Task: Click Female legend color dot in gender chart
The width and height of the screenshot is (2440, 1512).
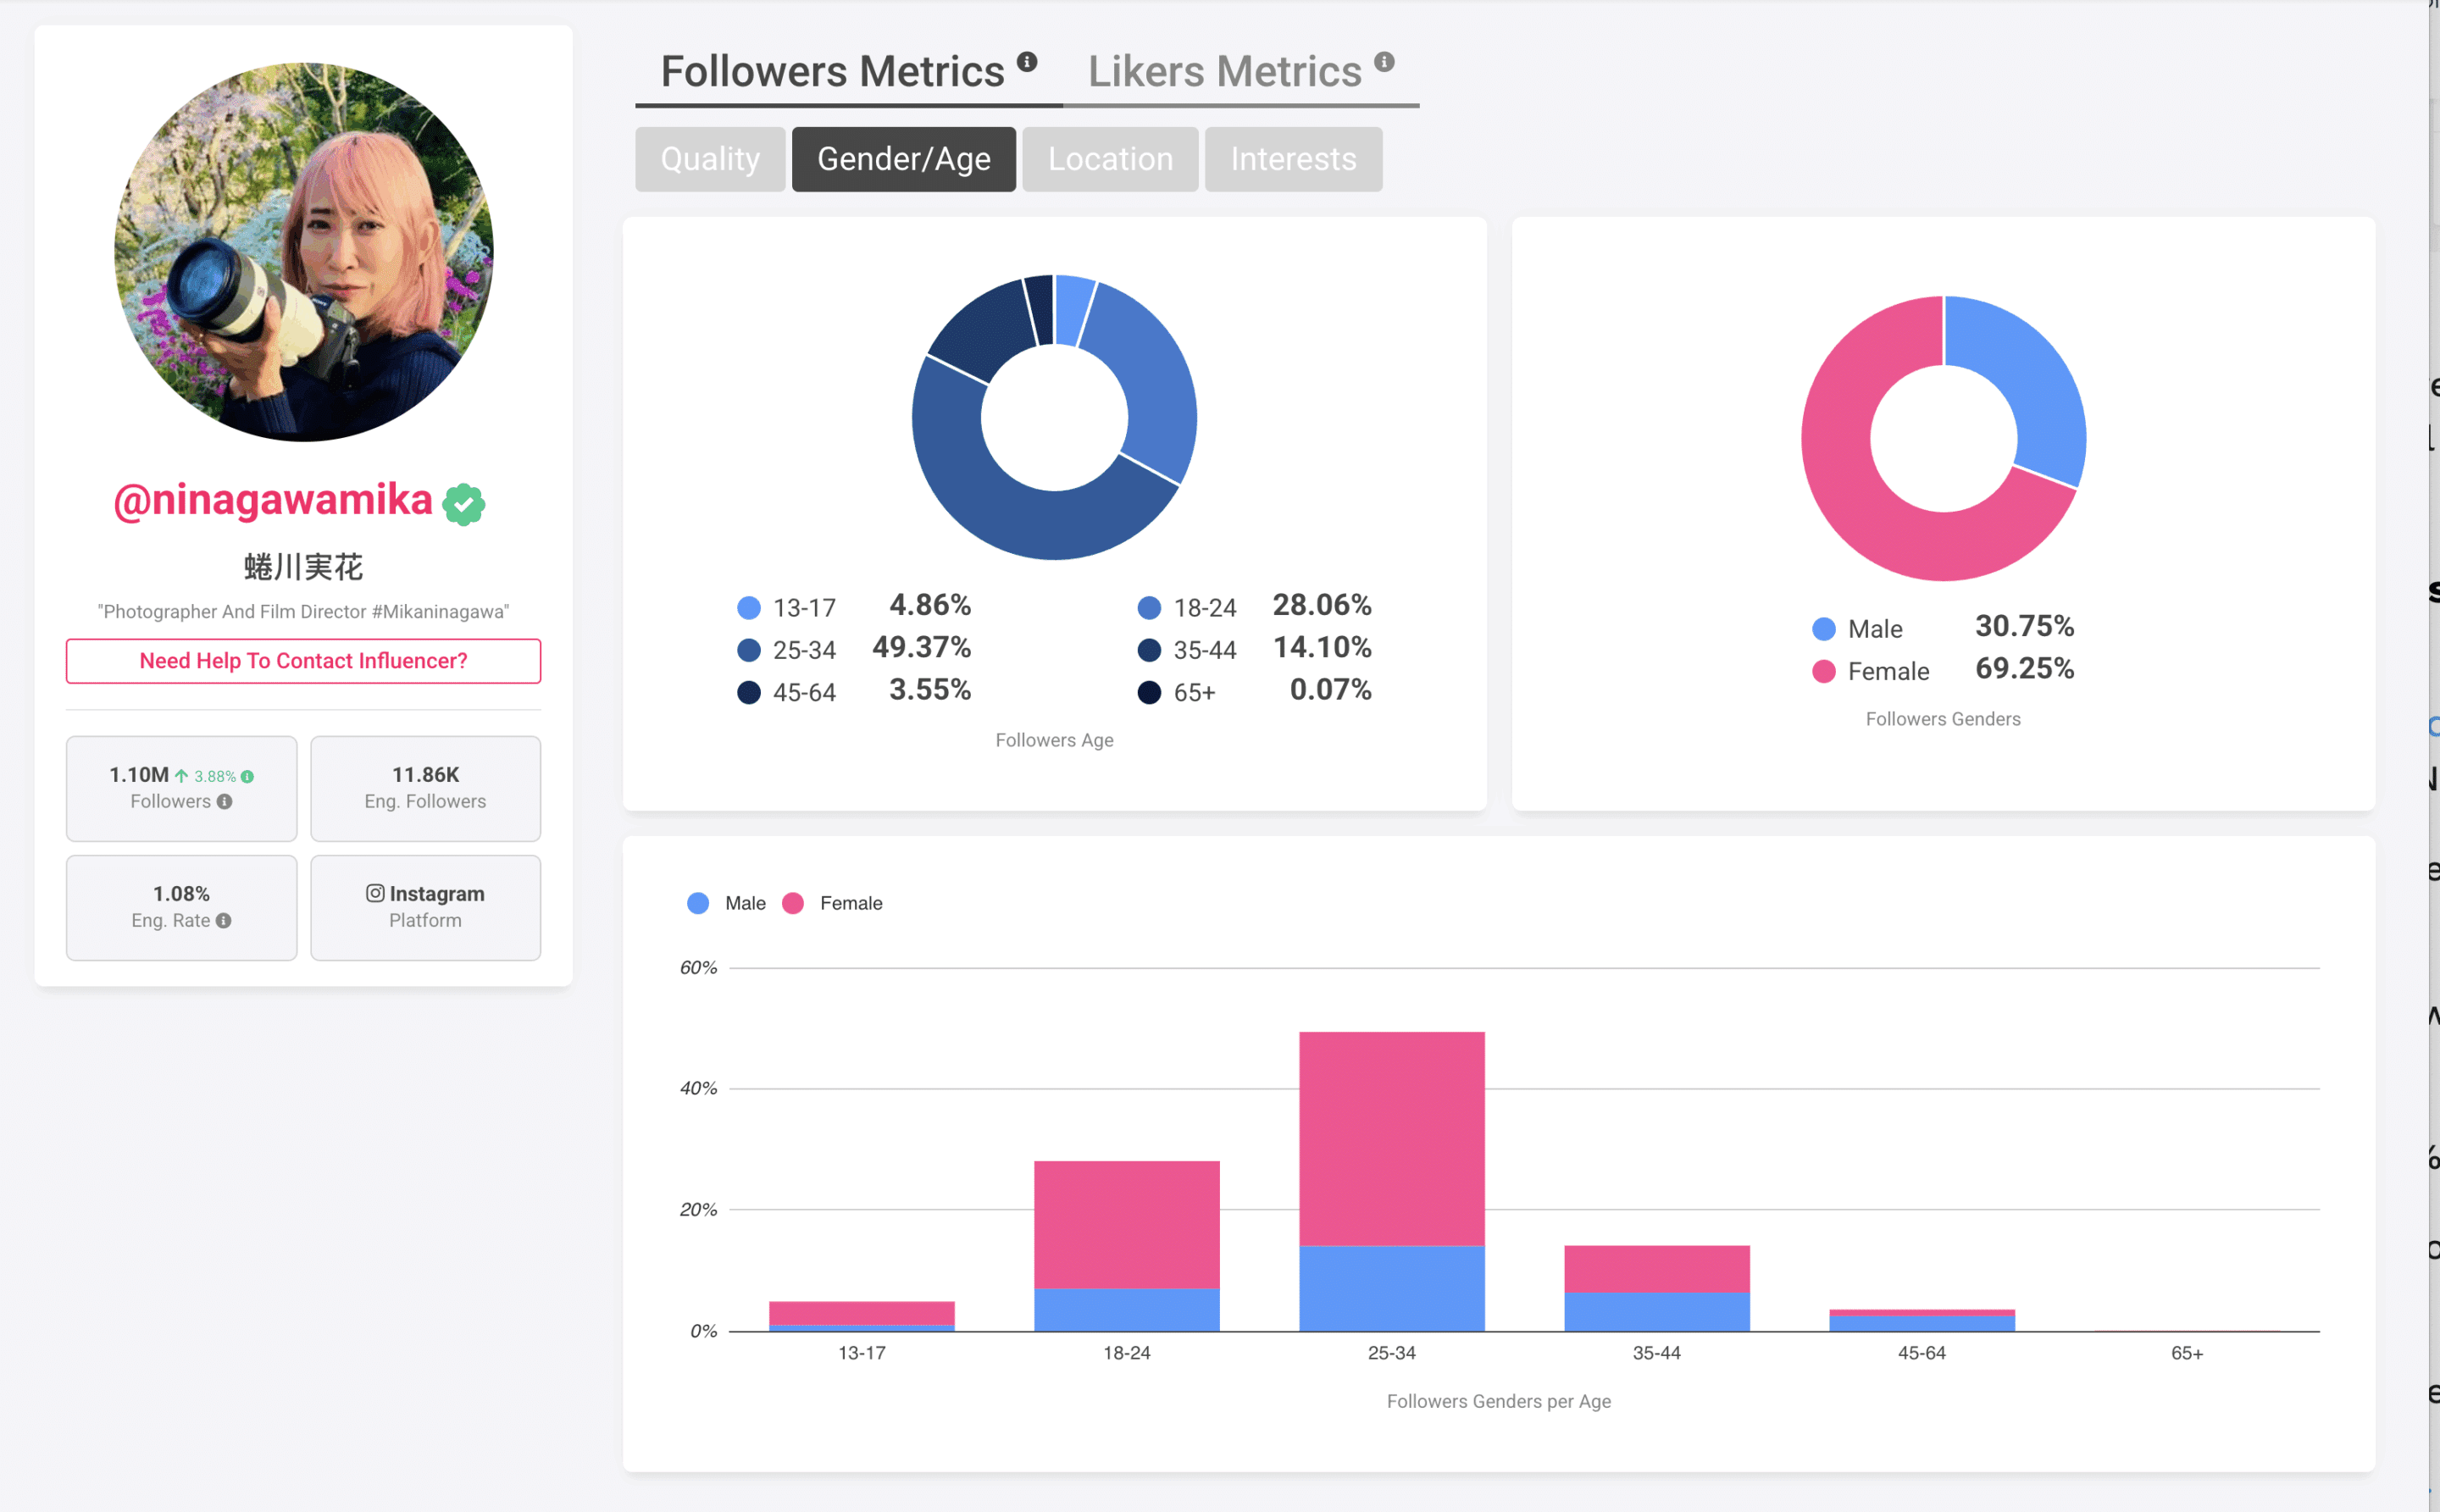Action: [x=1824, y=671]
